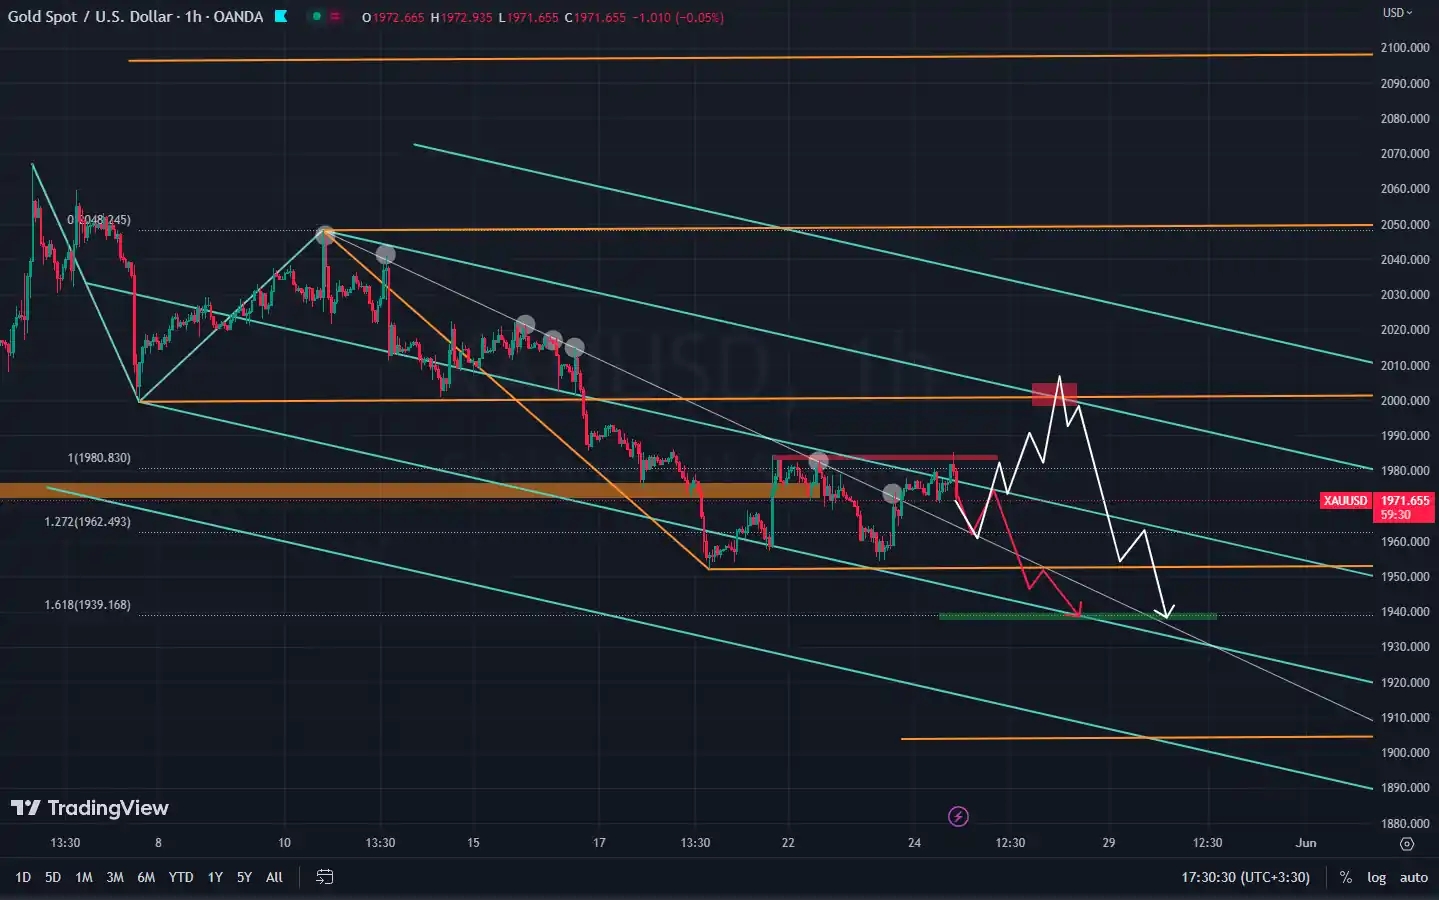Select the 3M time range
1439x900 pixels.
tap(115, 877)
